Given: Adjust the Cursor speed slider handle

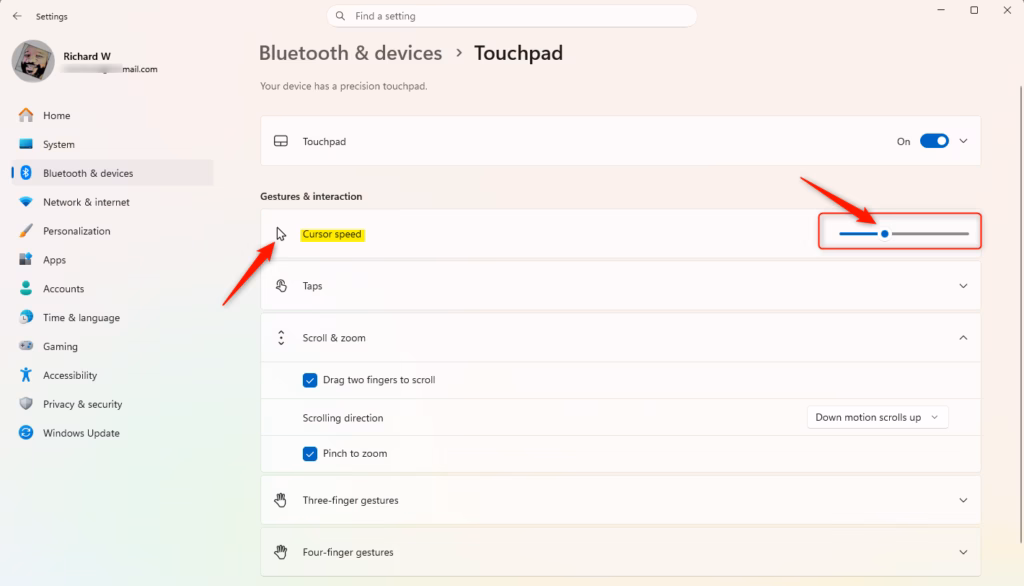Looking at the screenshot, I should pos(885,234).
